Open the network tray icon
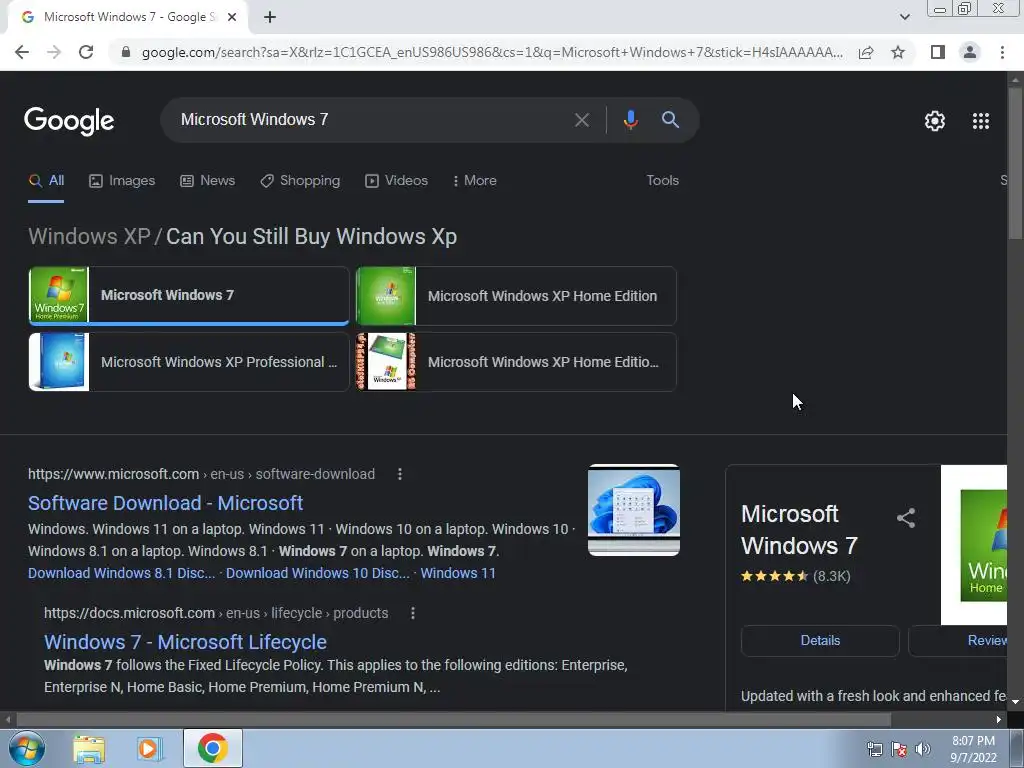 click(x=874, y=749)
